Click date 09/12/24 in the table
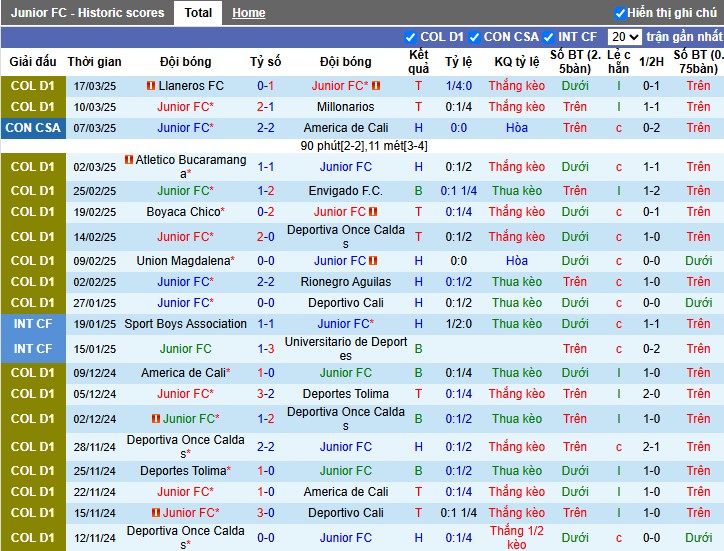Image resolution: width=724 pixels, height=551 pixels. coord(94,373)
